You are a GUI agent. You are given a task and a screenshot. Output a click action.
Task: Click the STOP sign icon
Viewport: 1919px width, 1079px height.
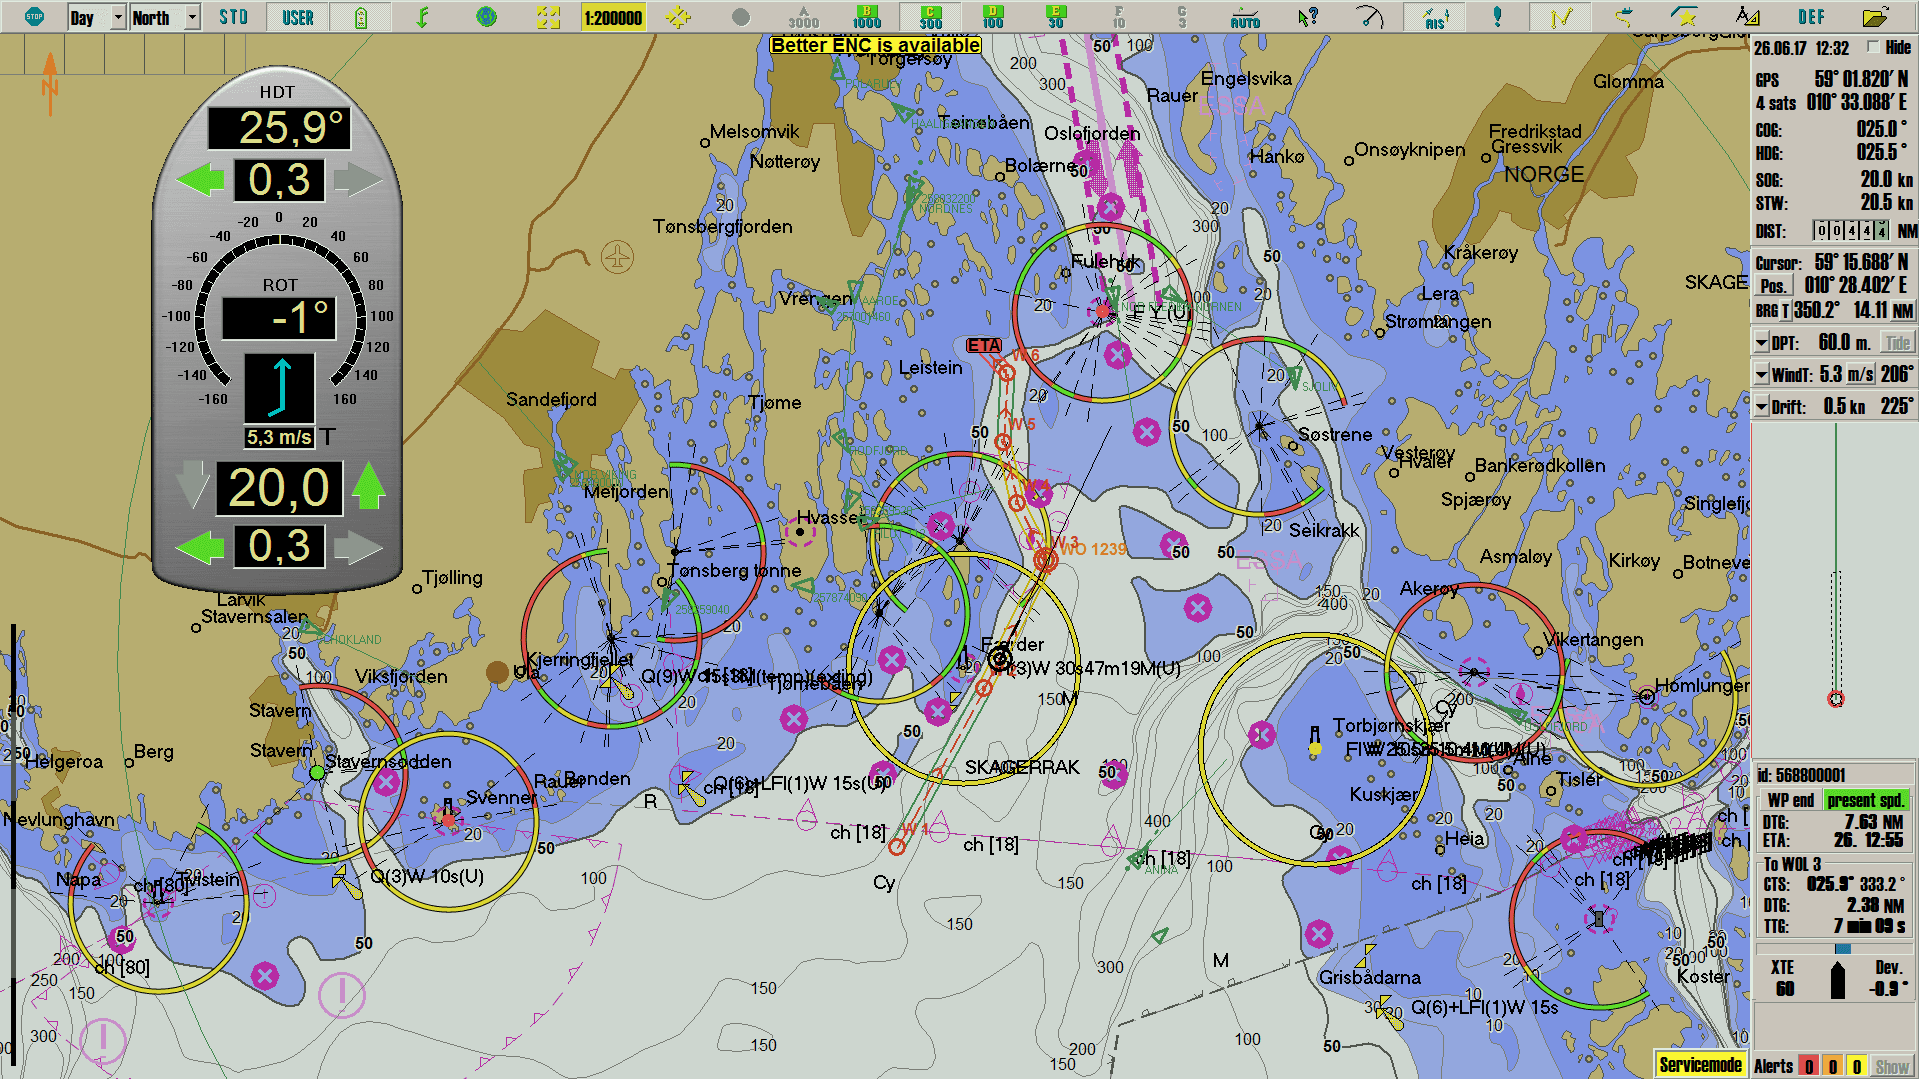pos(35,16)
